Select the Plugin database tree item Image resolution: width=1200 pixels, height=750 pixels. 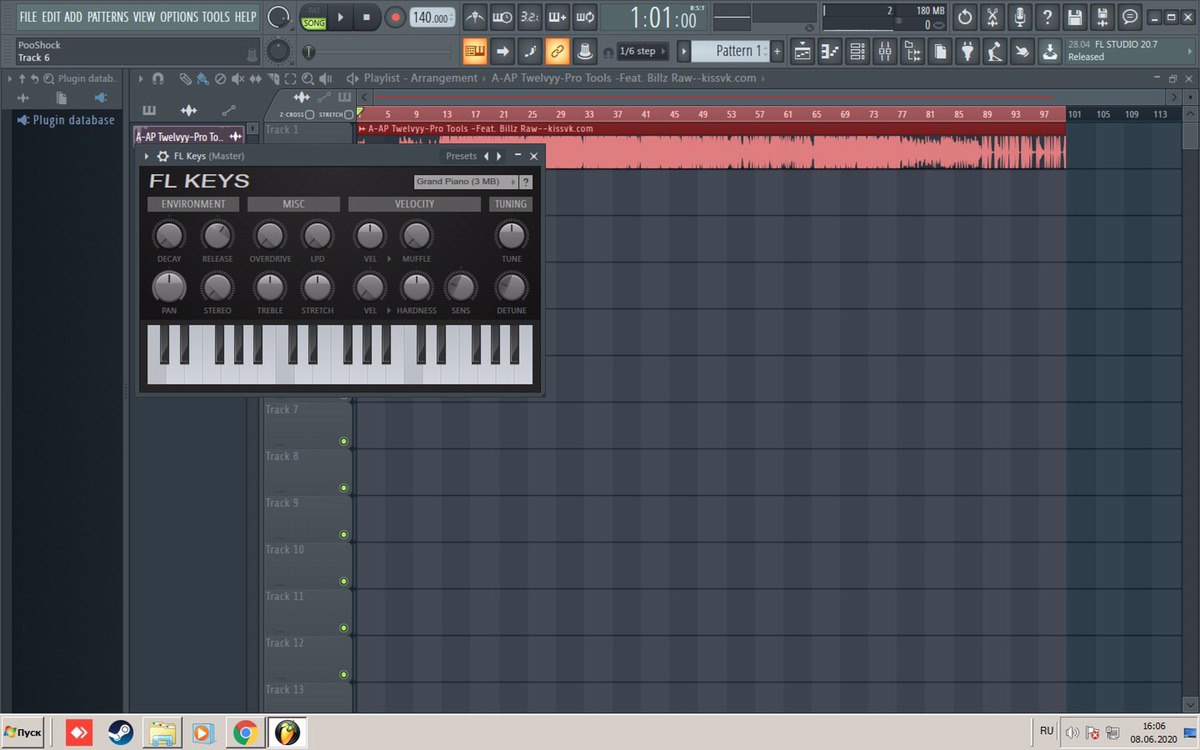click(66, 120)
